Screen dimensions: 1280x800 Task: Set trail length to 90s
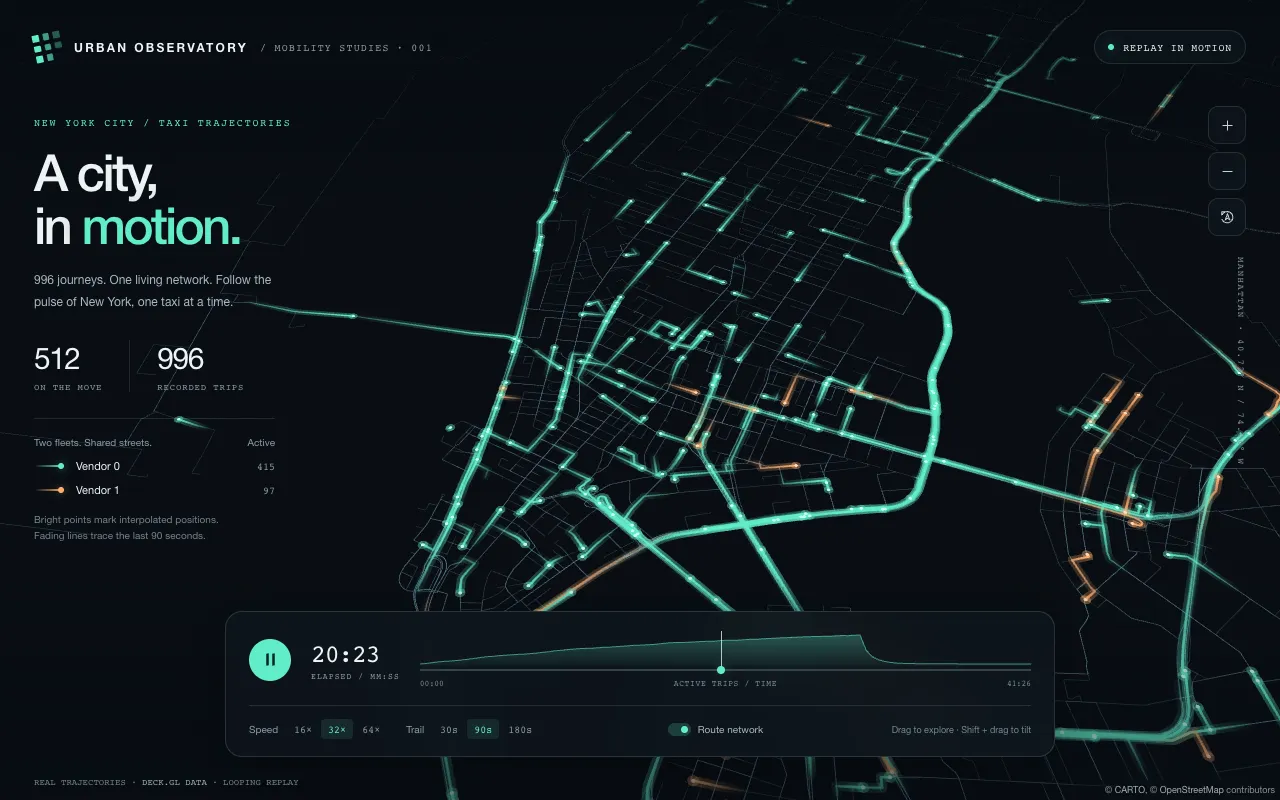coord(483,730)
